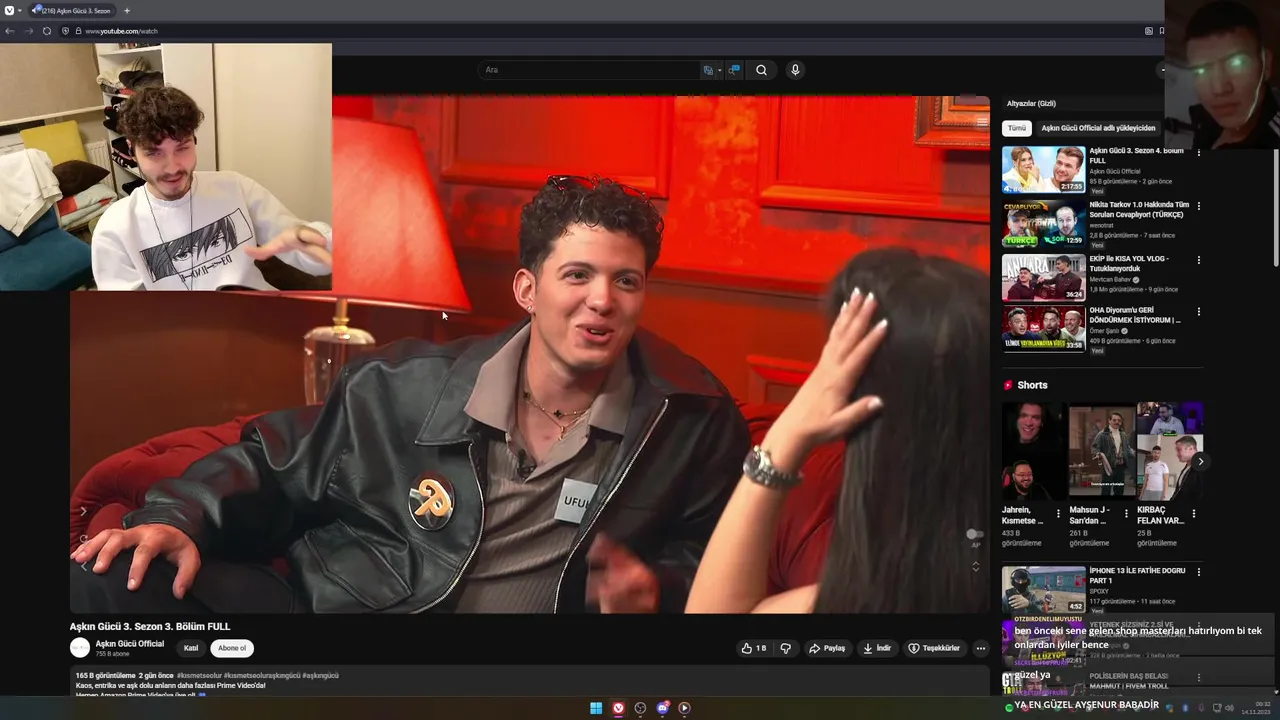Open options for Jahrein, Kısmetse Short
This screenshot has width=1280, height=720.
tap(1058, 513)
